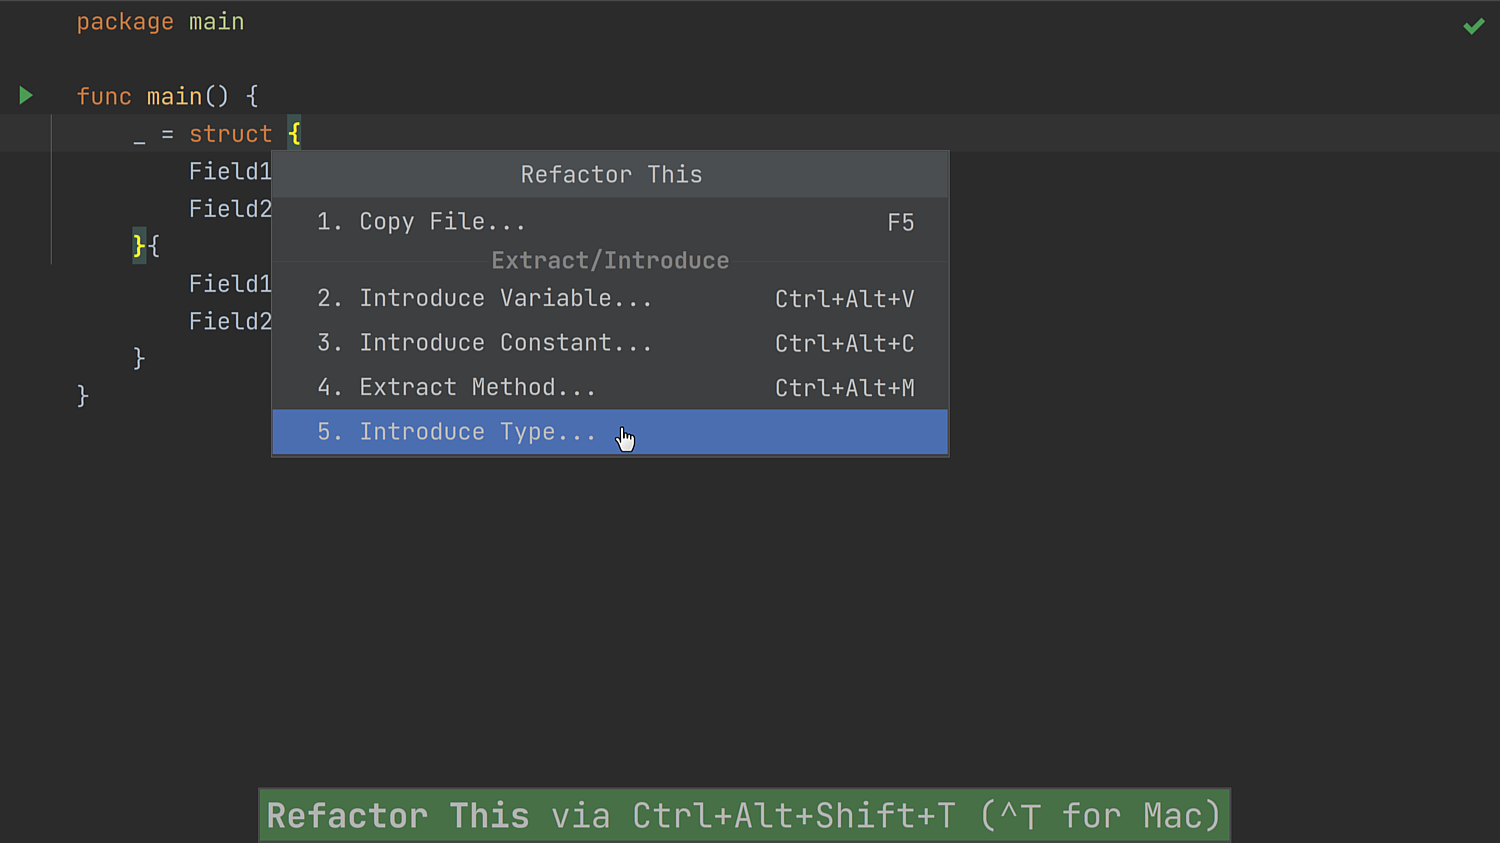Click the Ctrl+Alt+C shortcut label
This screenshot has width=1500, height=843.
click(844, 344)
